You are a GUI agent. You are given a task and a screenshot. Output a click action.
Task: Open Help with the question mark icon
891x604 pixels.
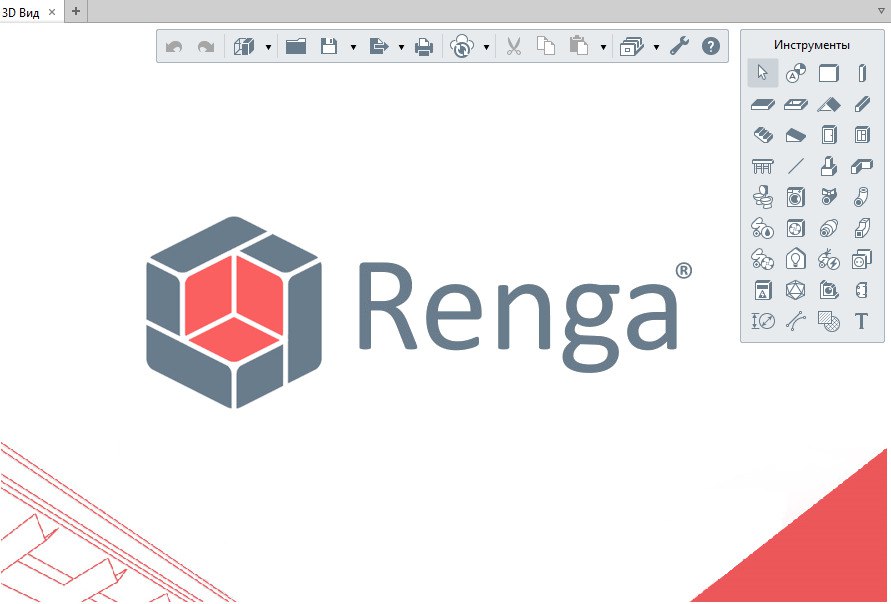pos(711,46)
